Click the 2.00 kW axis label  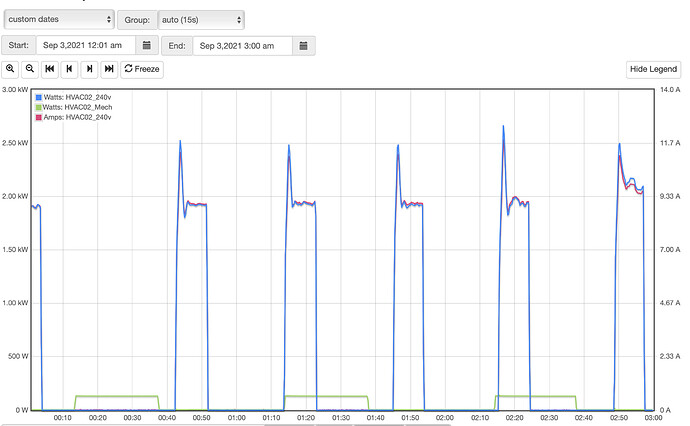(x=15, y=196)
